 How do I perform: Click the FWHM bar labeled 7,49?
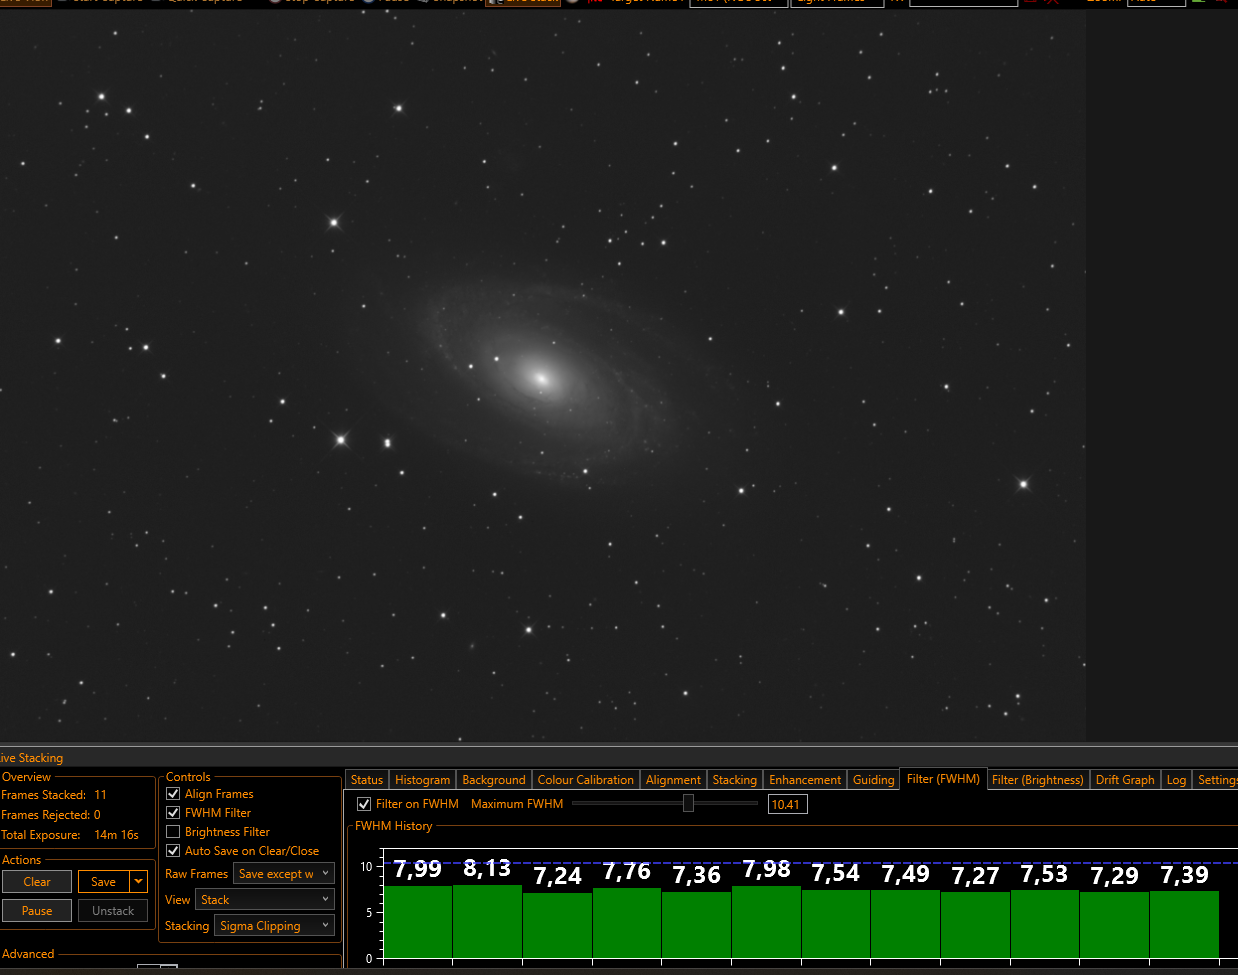(x=905, y=923)
